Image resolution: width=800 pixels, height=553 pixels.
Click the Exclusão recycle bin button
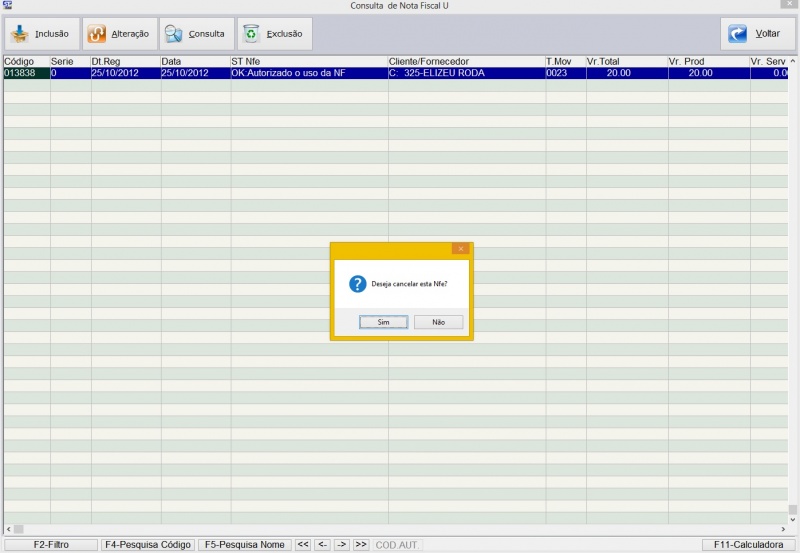pos(274,34)
